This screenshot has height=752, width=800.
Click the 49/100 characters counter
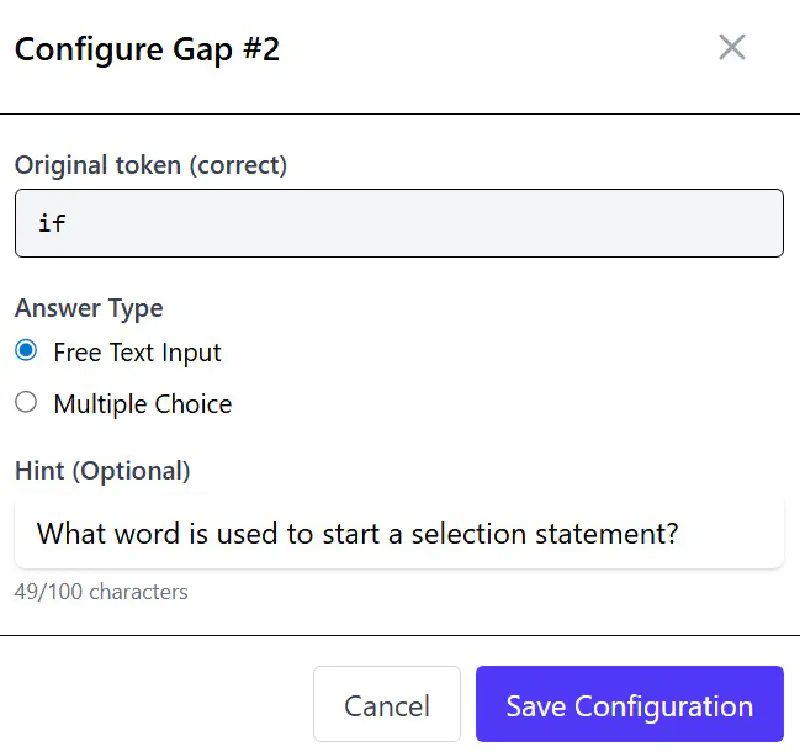pos(100,592)
